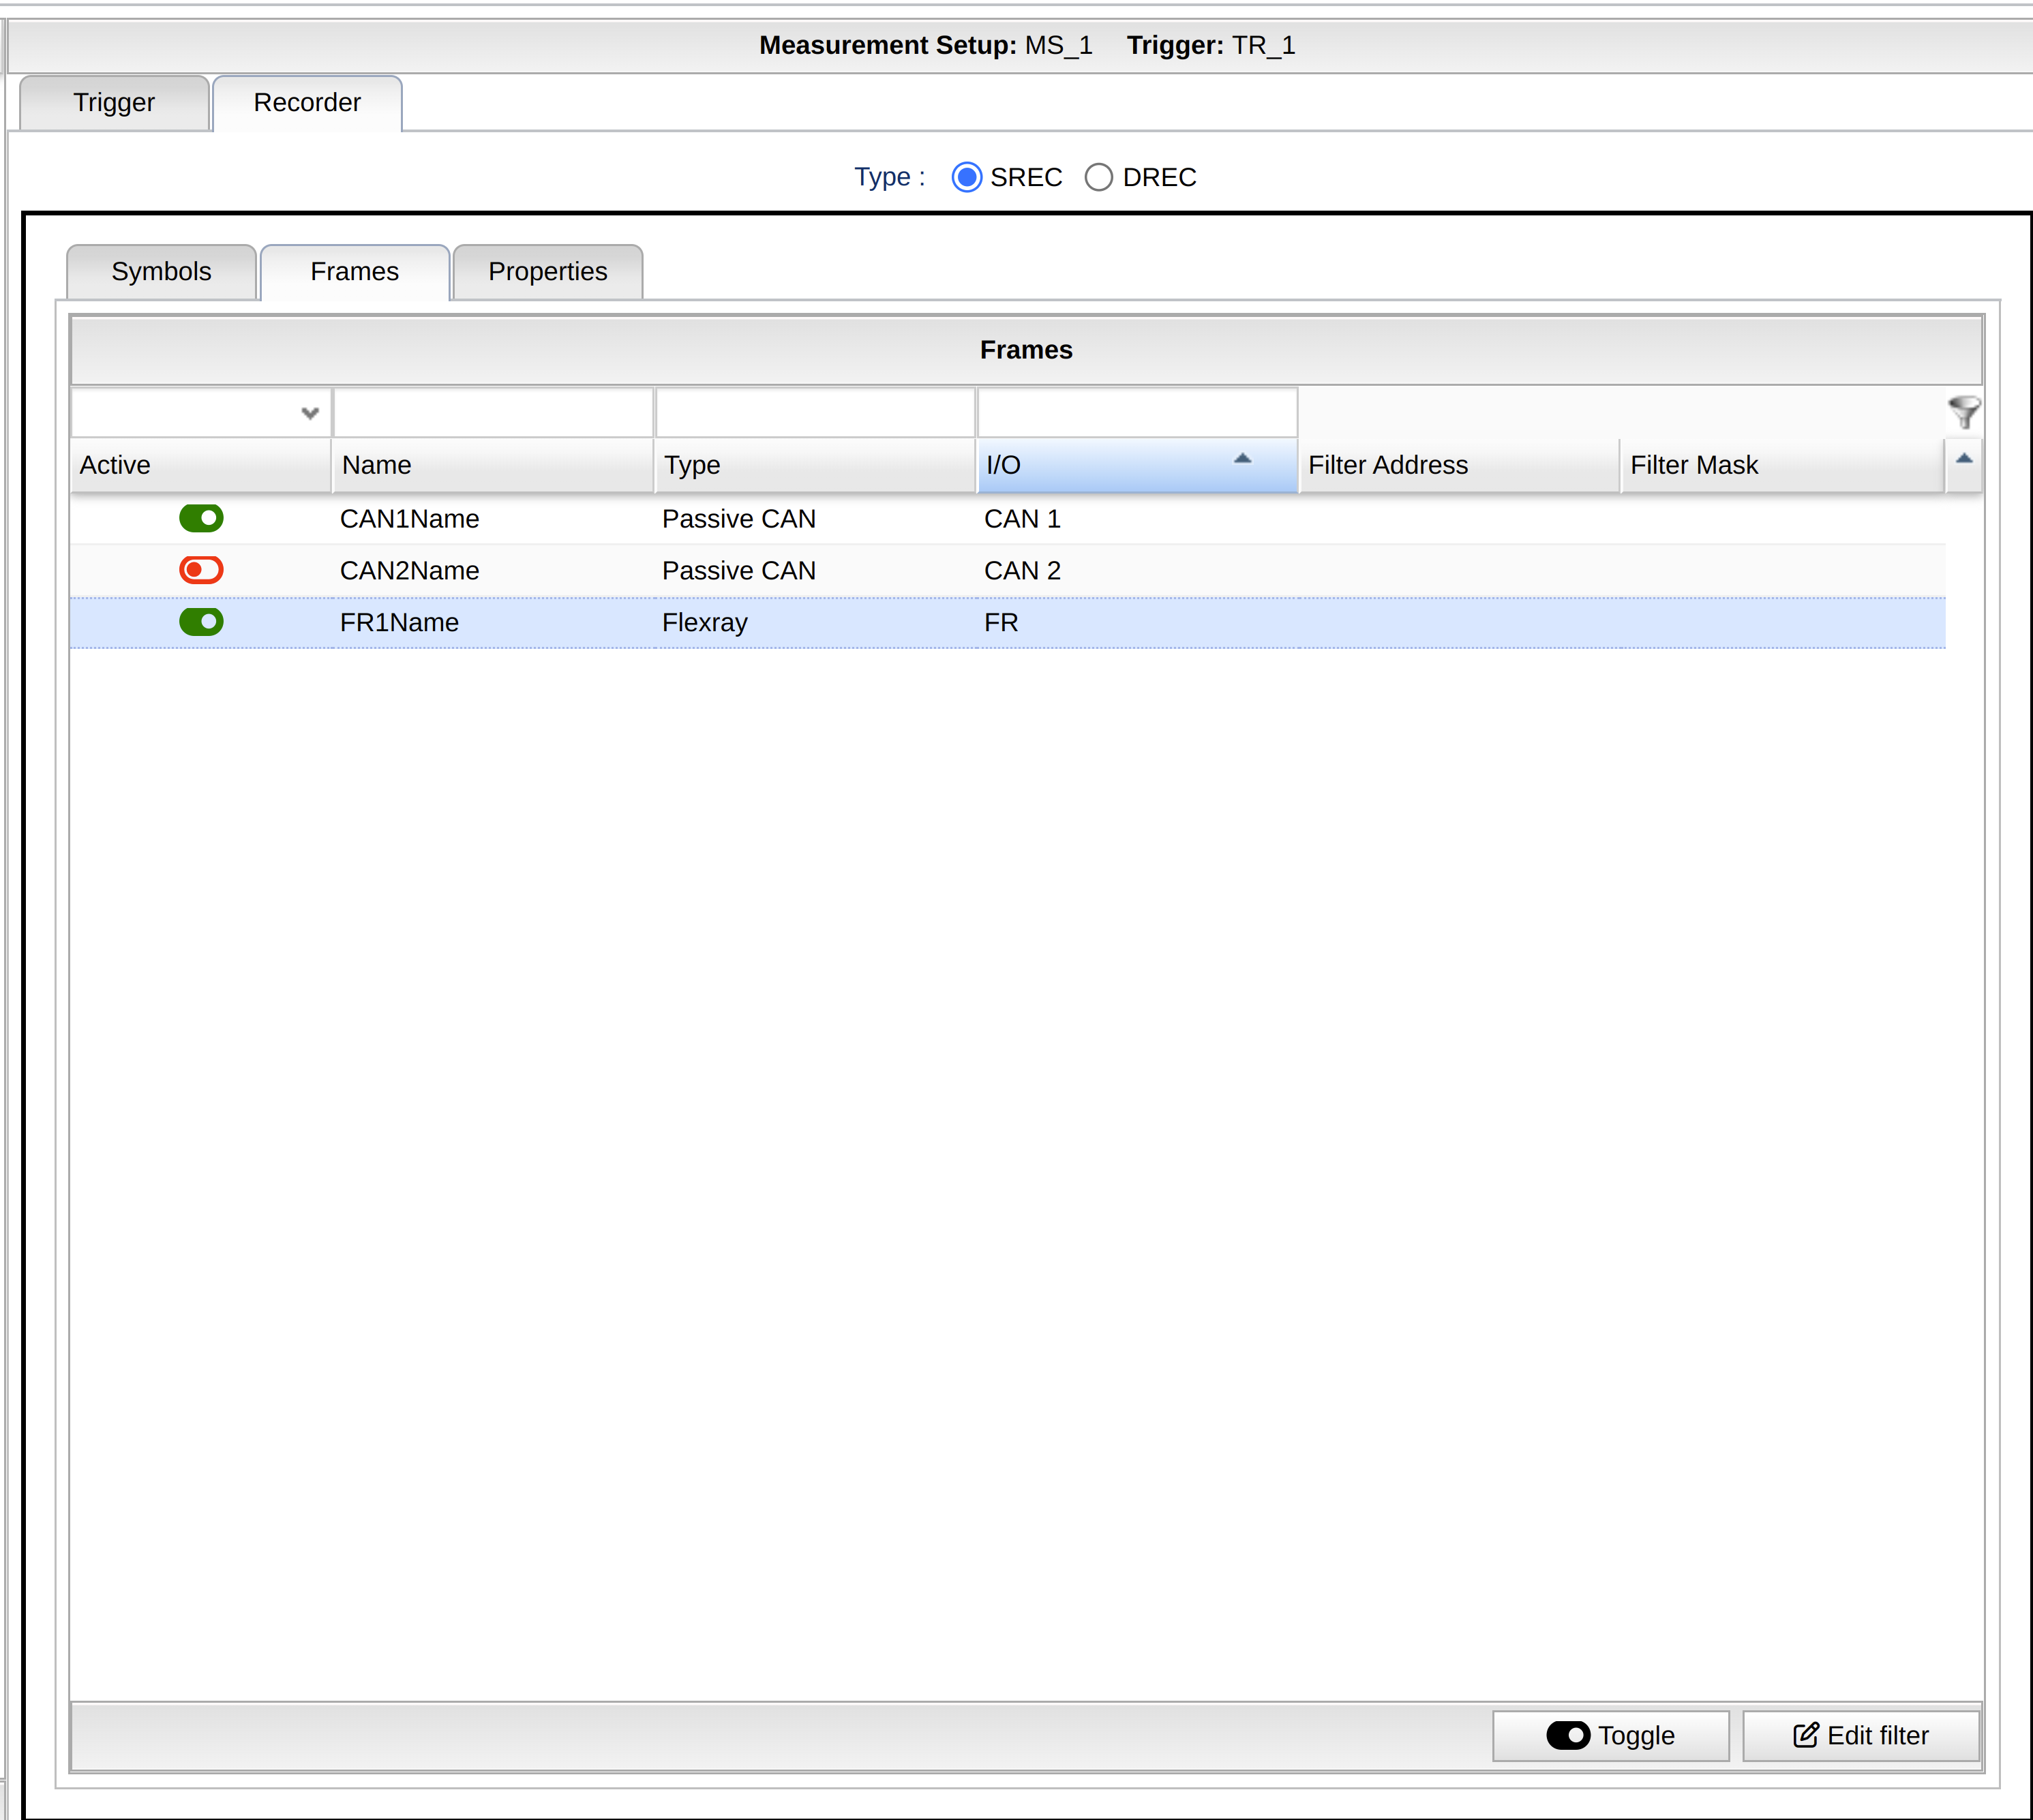2033x1820 pixels.
Task: Select the DREC radio button
Action: 1098,177
